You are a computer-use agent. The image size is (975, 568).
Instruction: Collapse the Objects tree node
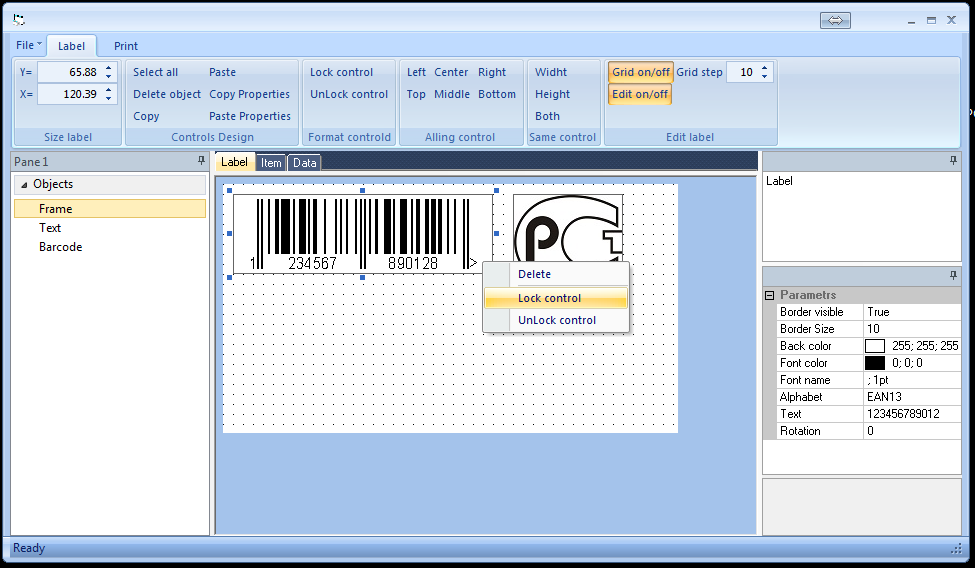tap(24, 184)
